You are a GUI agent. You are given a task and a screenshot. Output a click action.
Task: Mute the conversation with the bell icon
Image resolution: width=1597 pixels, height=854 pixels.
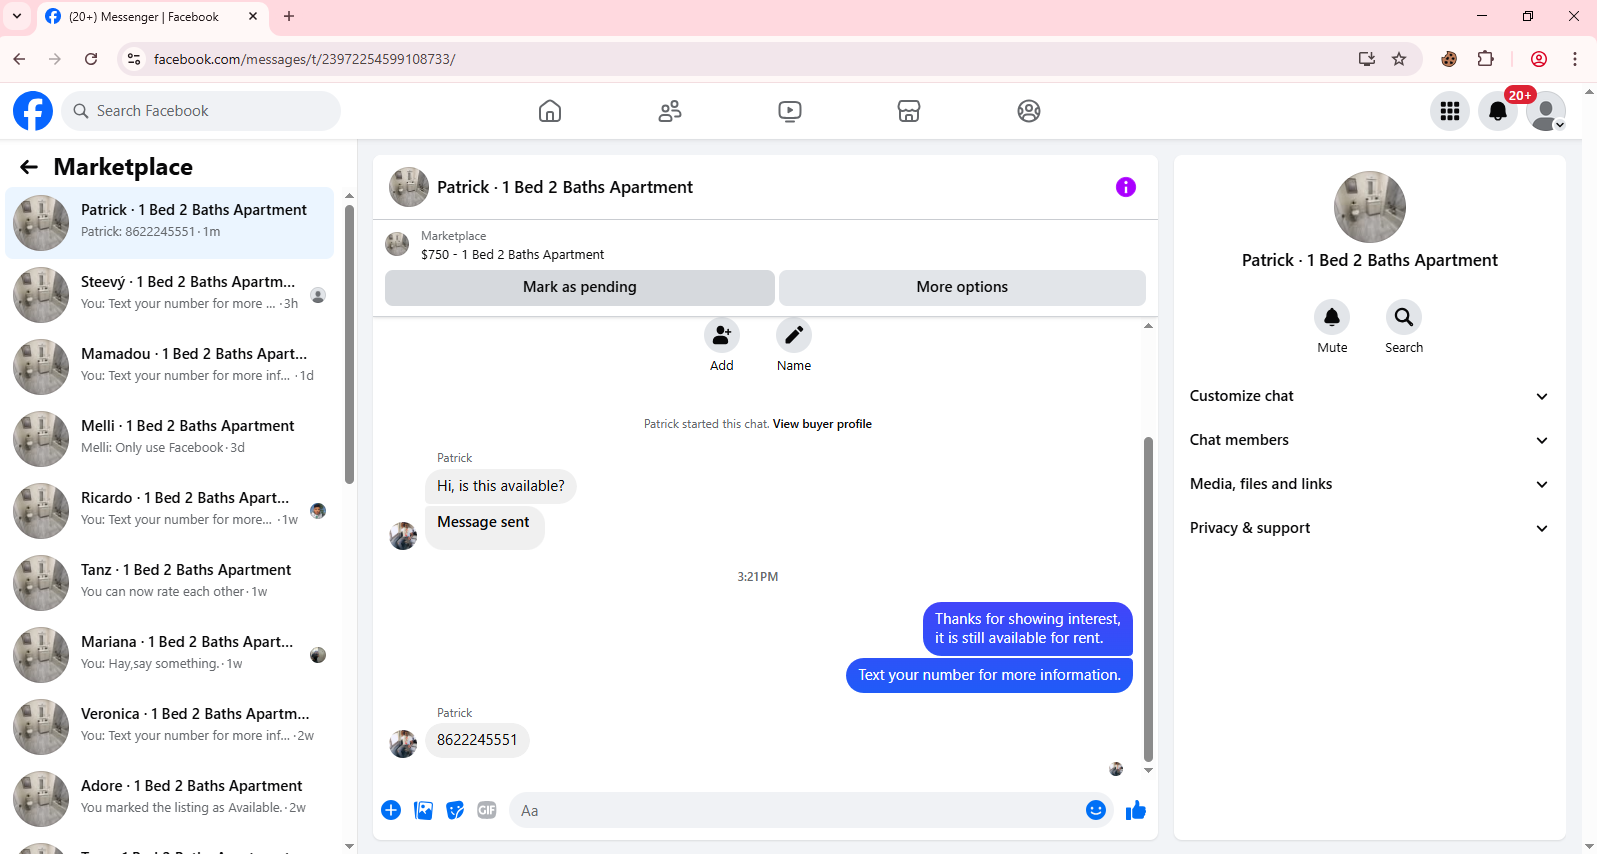1332,317
